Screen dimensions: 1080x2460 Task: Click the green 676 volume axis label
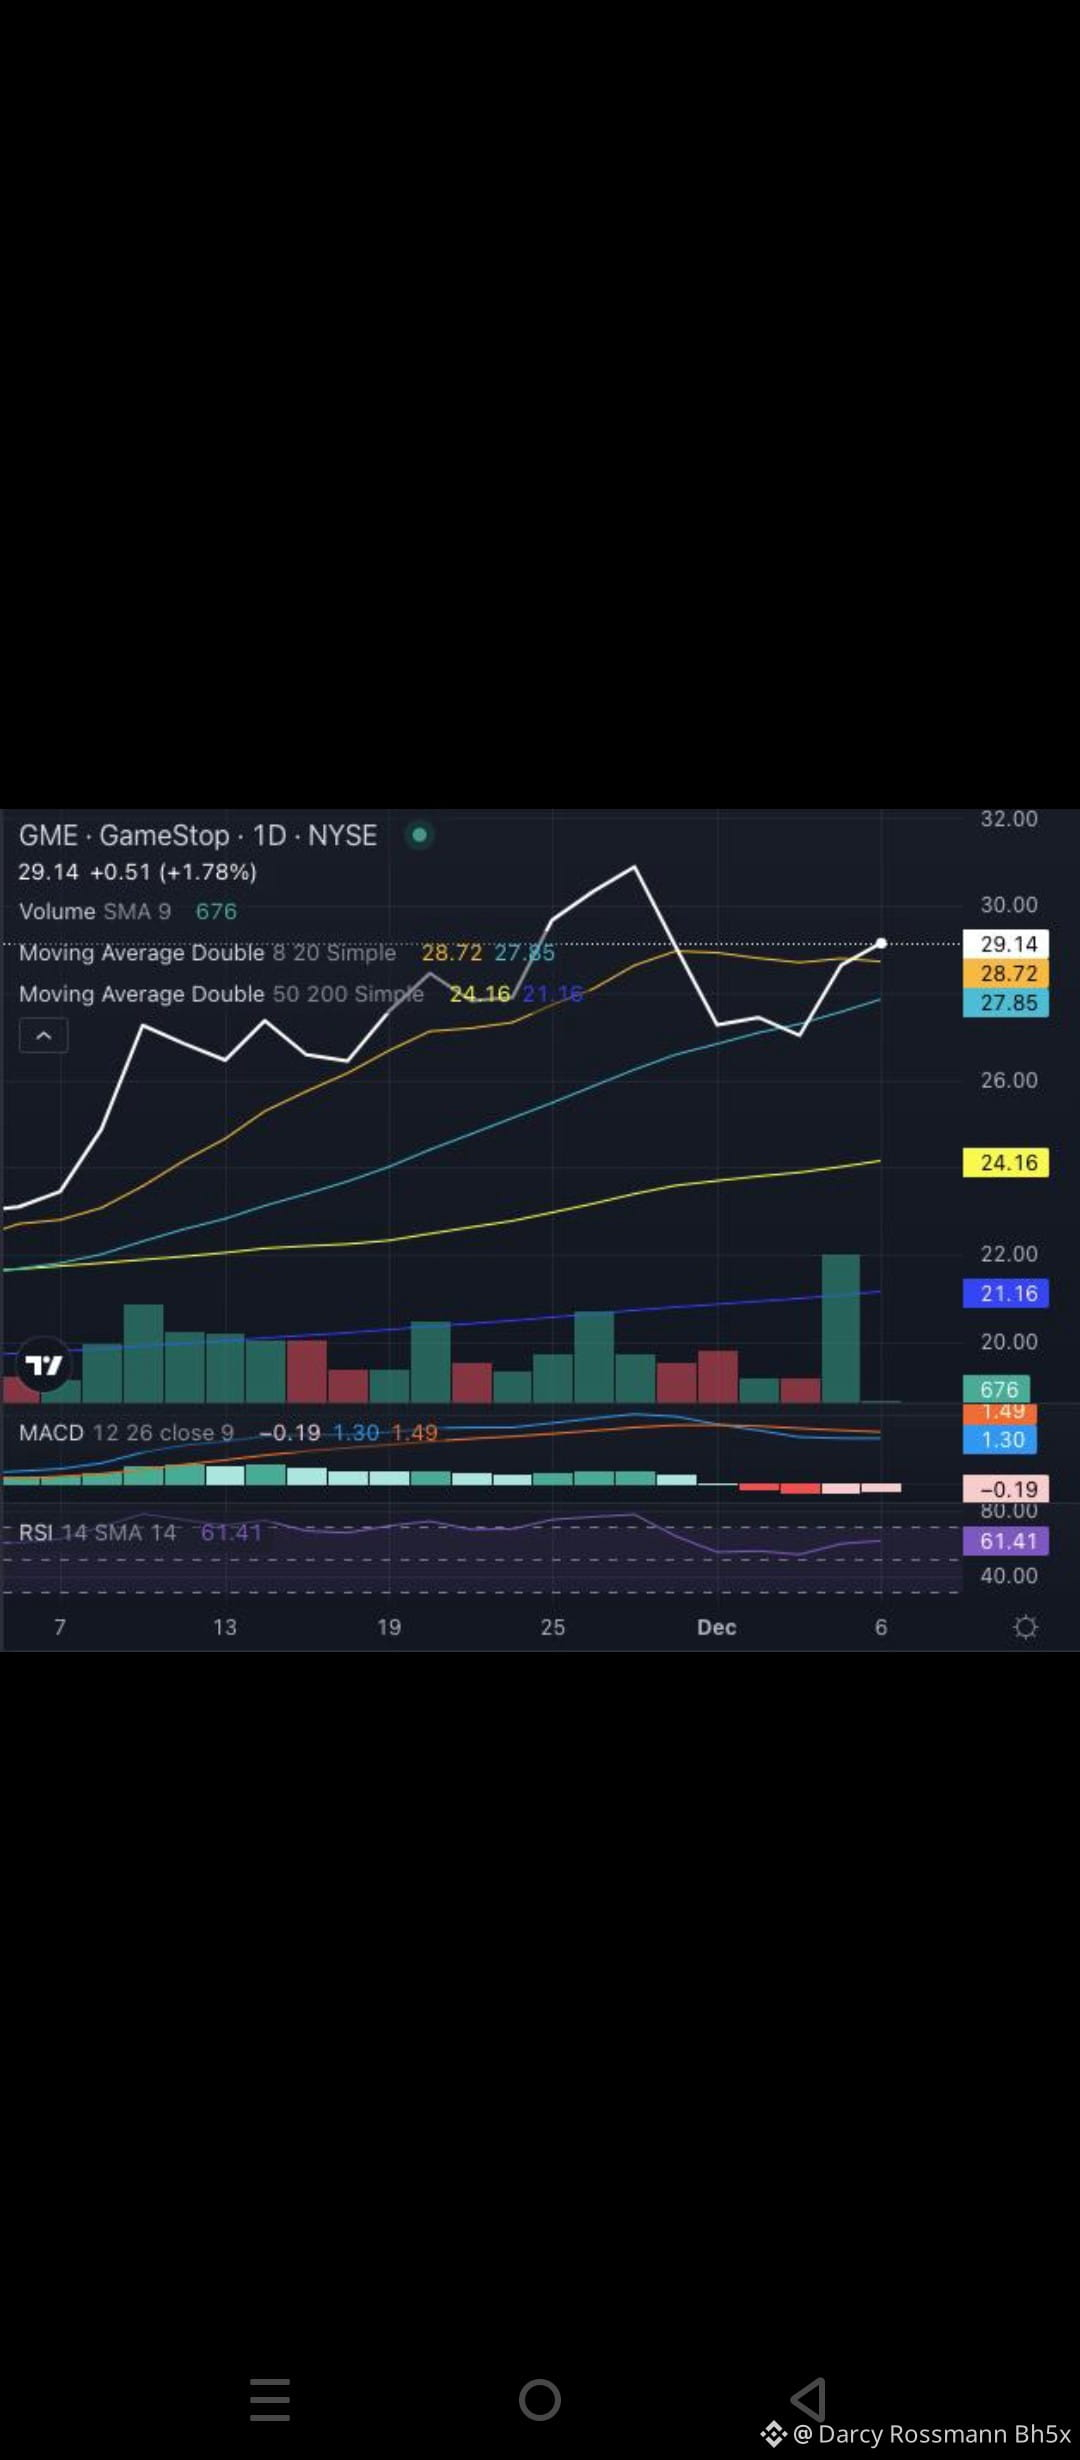pos(997,1389)
